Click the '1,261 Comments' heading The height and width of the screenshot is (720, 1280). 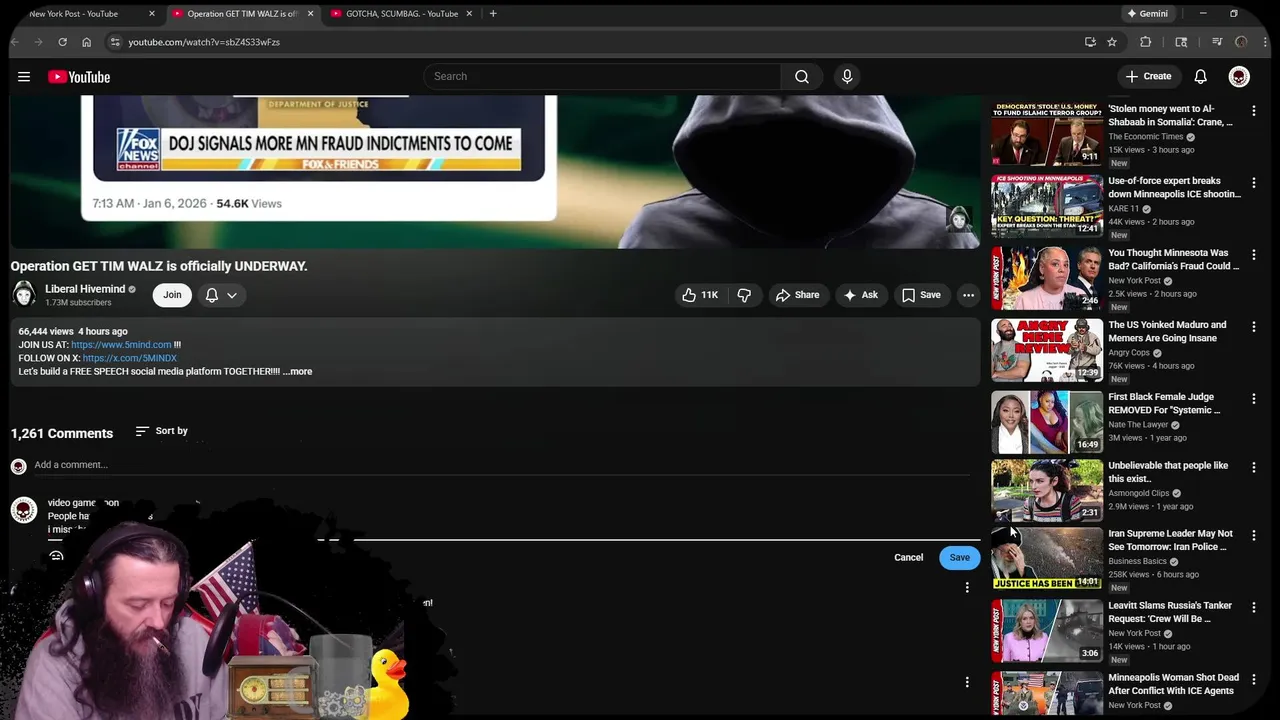[62, 434]
